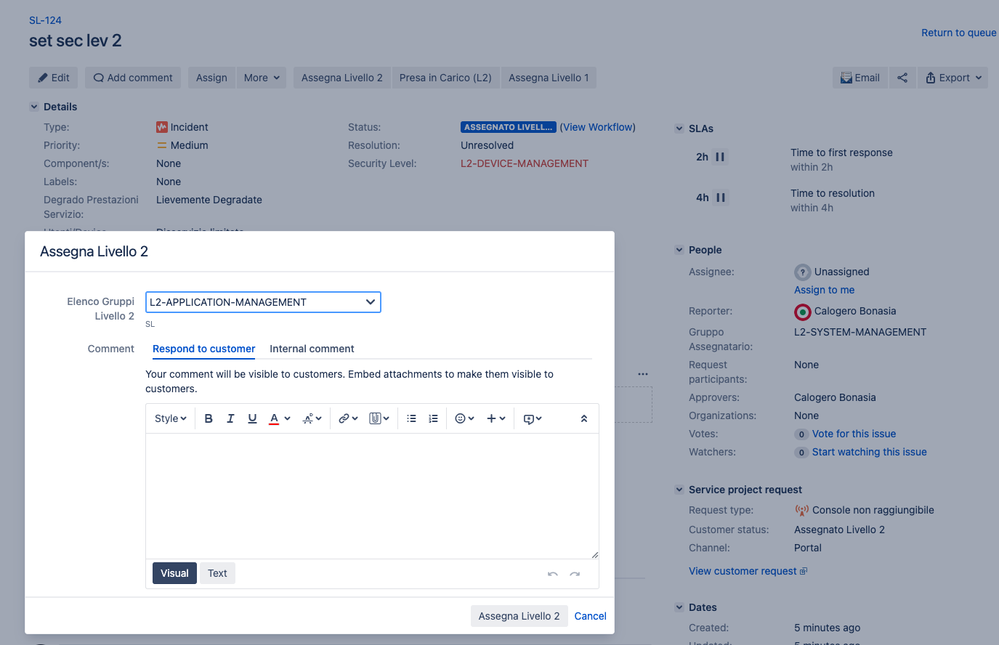Click Return to queue link
Screen dimensions: 999x645
coord(958,33)
